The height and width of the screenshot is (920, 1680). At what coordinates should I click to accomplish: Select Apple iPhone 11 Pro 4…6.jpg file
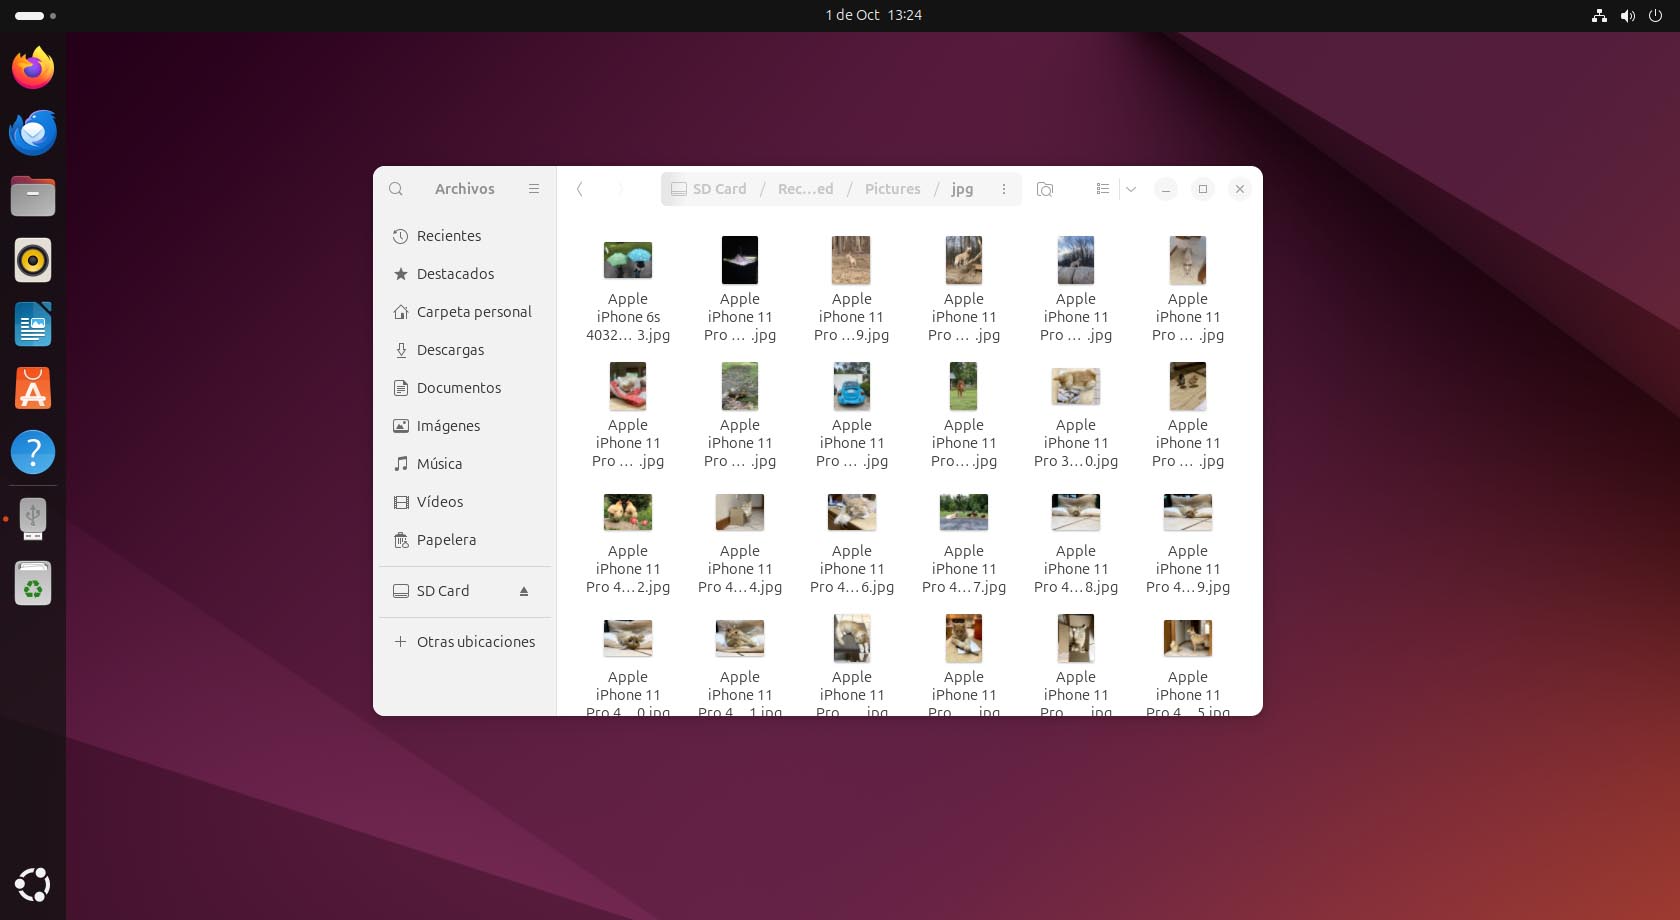pyautogui.click(x=852, y=543)
